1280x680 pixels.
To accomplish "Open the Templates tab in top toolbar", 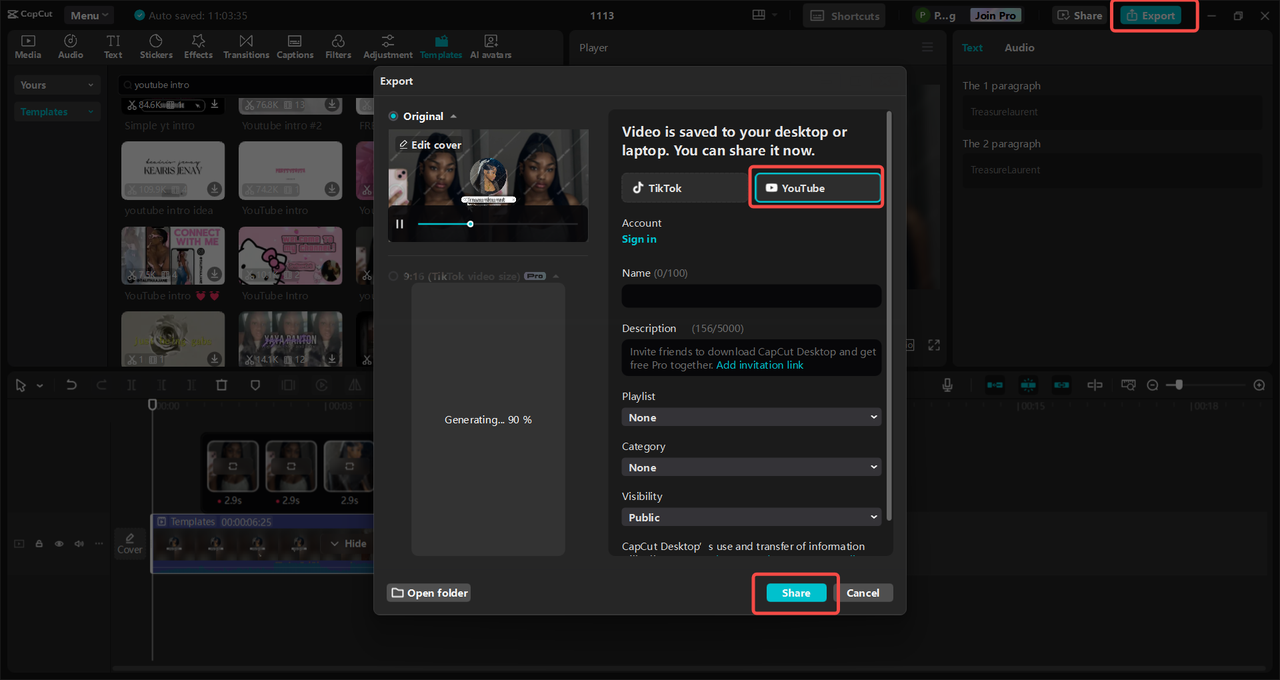I will point(441,46).
